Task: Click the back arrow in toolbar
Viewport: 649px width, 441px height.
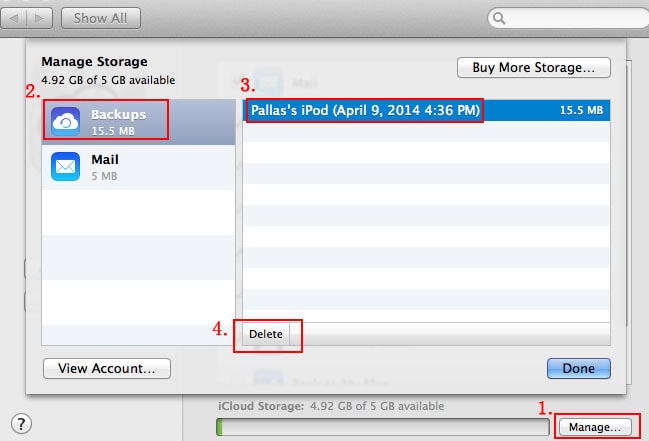Action: (x=14, y=18)
